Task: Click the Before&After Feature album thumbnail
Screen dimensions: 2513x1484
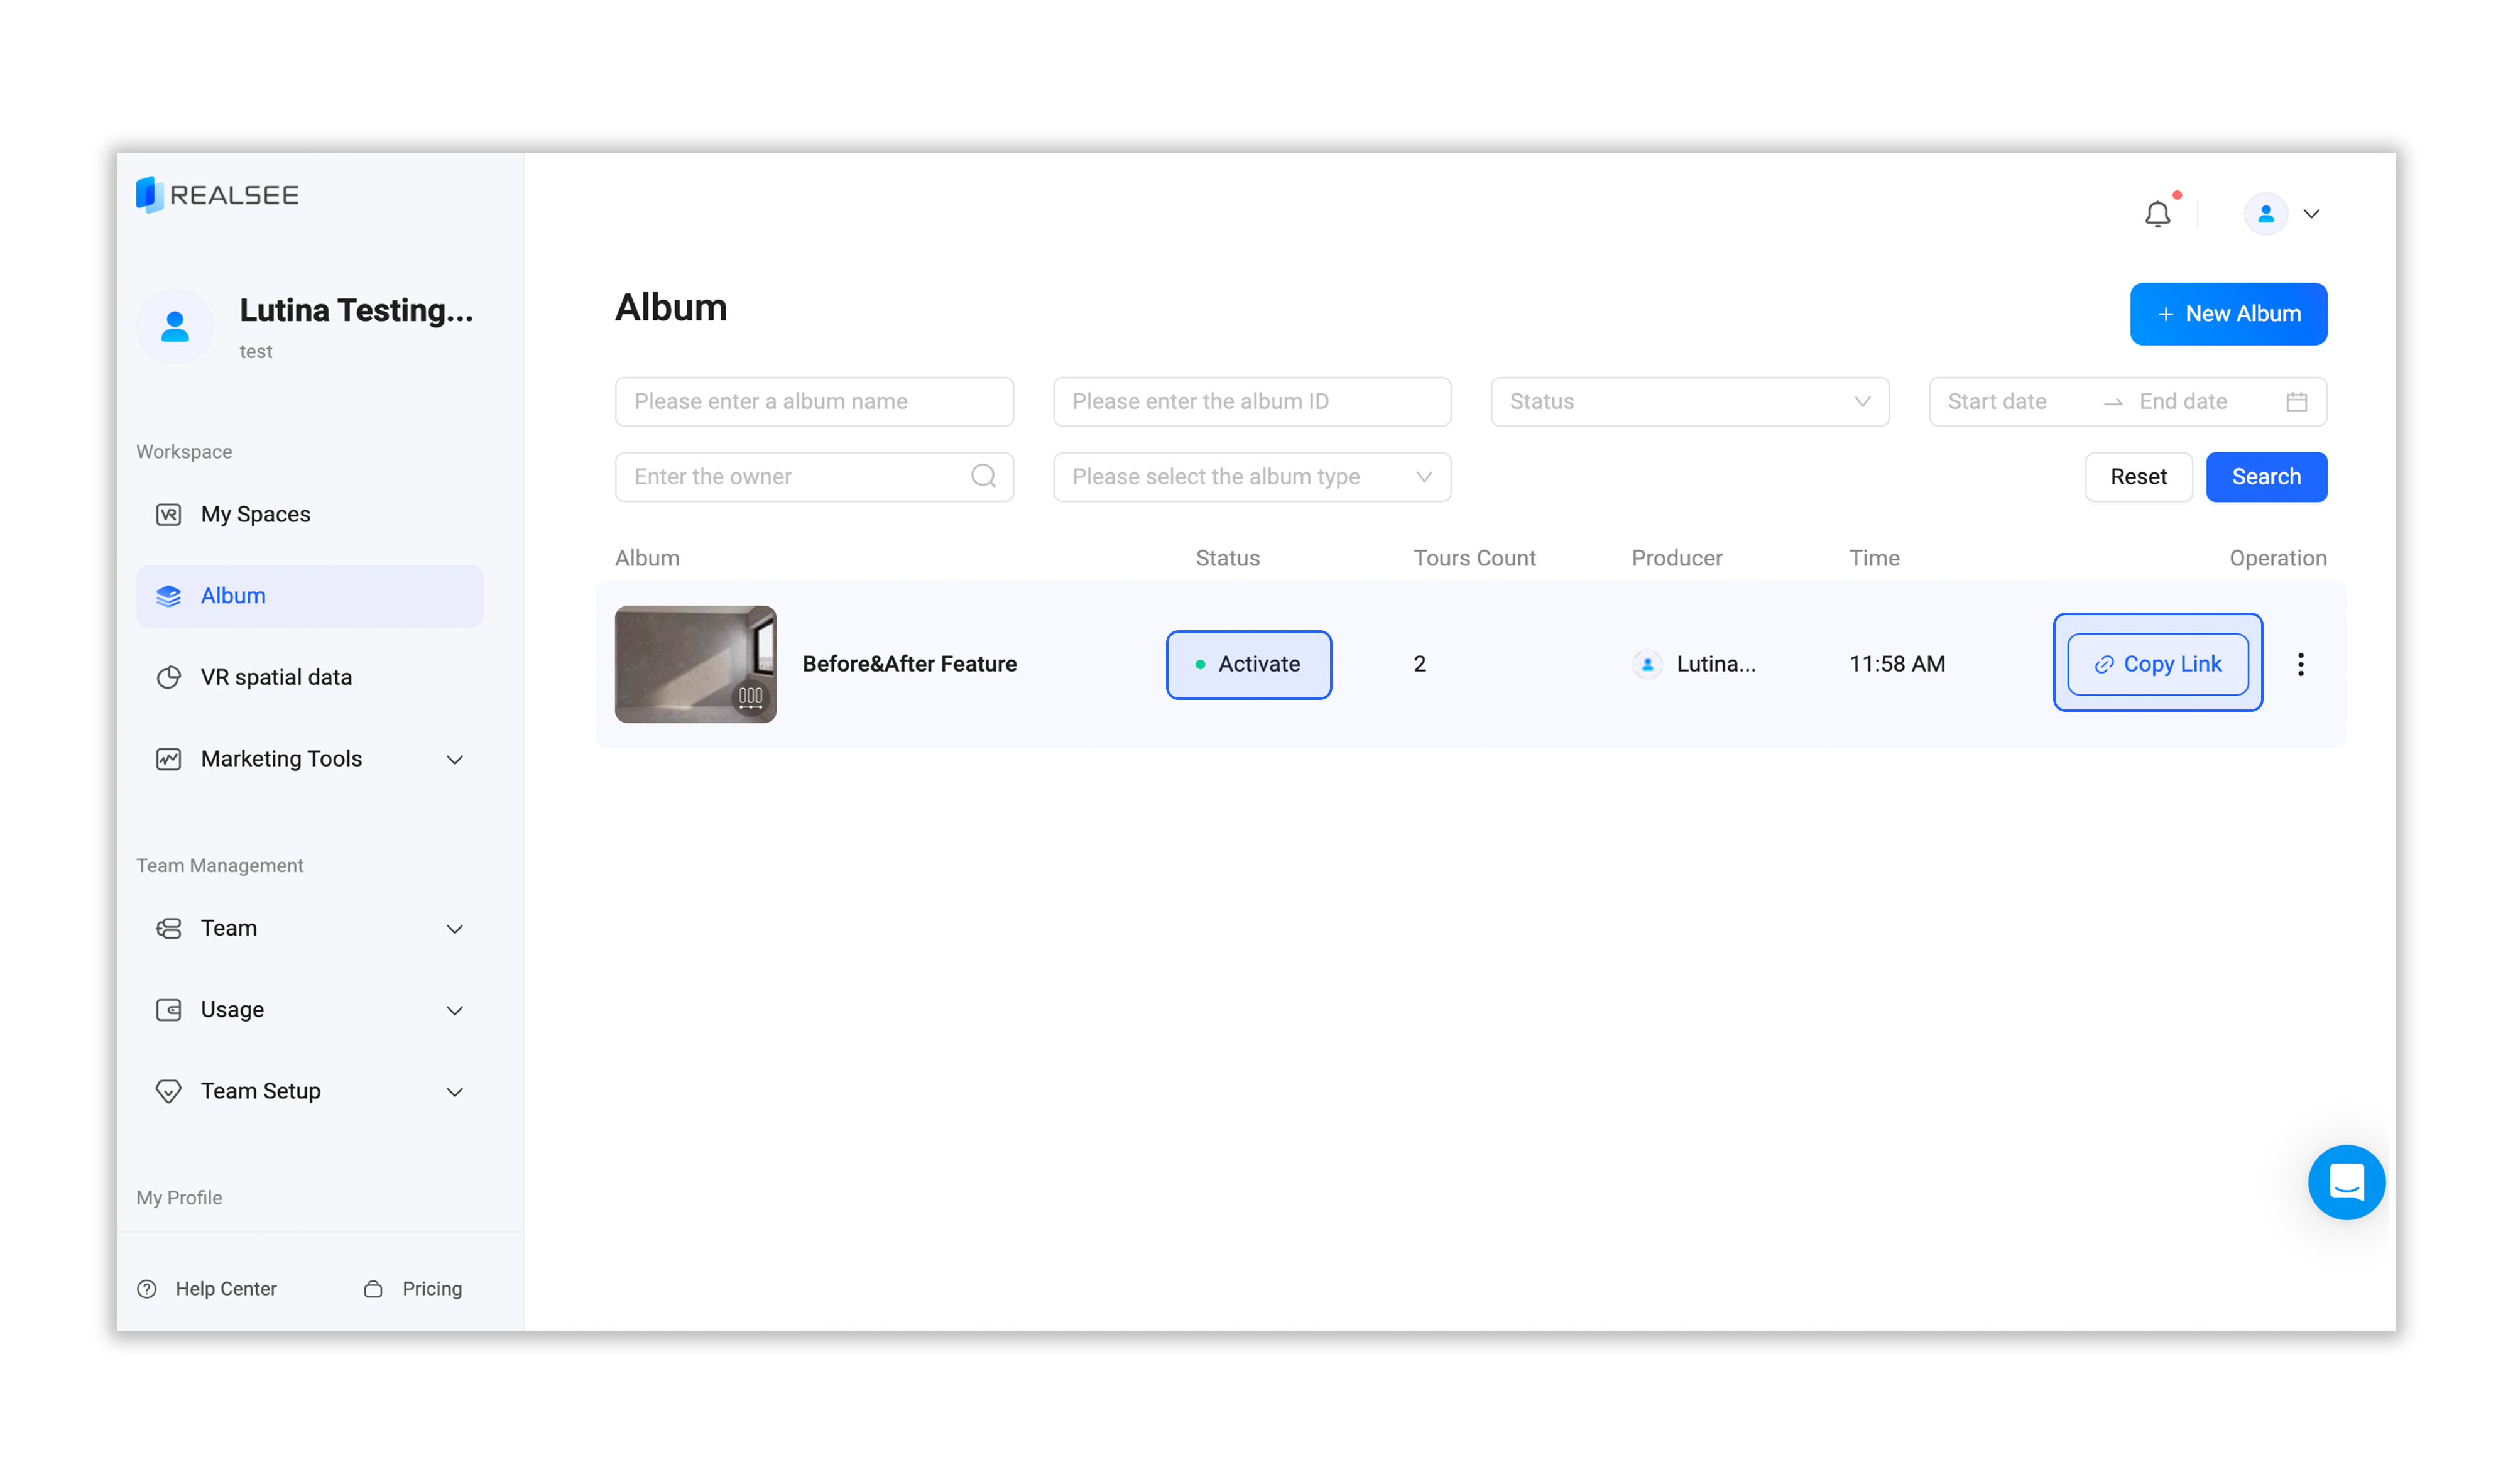Action: pos(695,665)
